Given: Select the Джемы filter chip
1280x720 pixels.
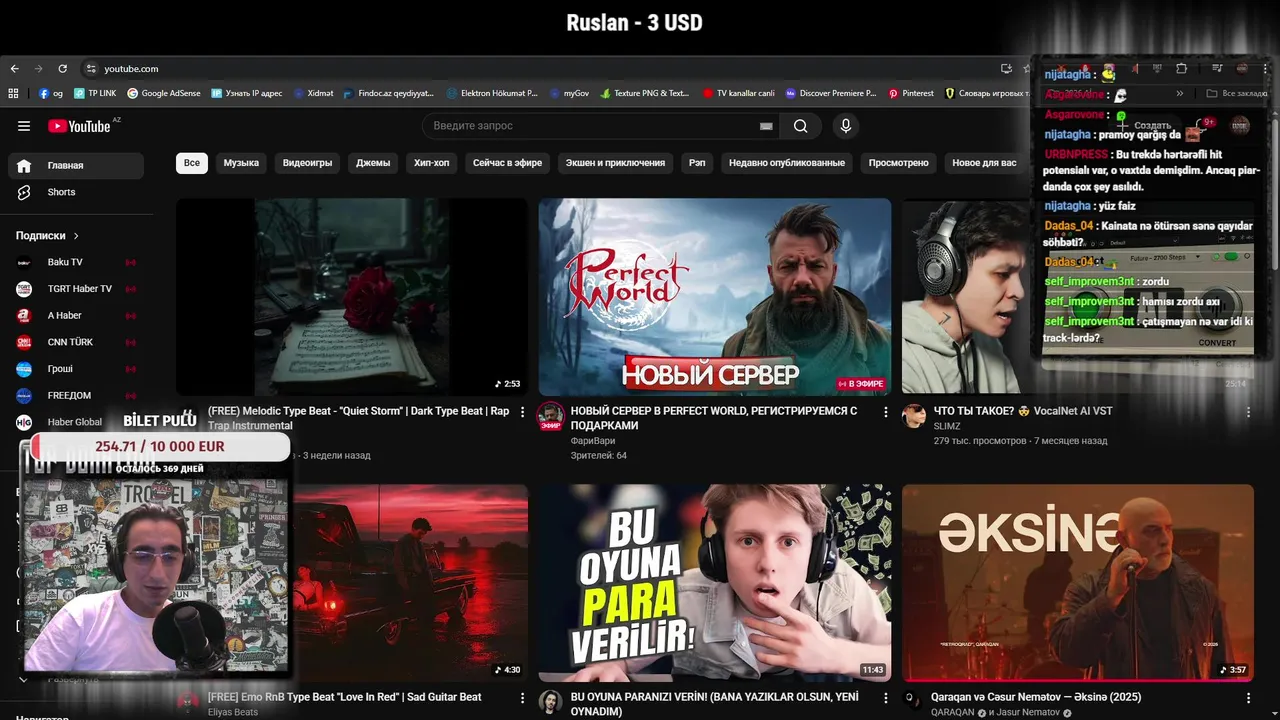Looking at the screenshot, I should (x=373, y=163).
